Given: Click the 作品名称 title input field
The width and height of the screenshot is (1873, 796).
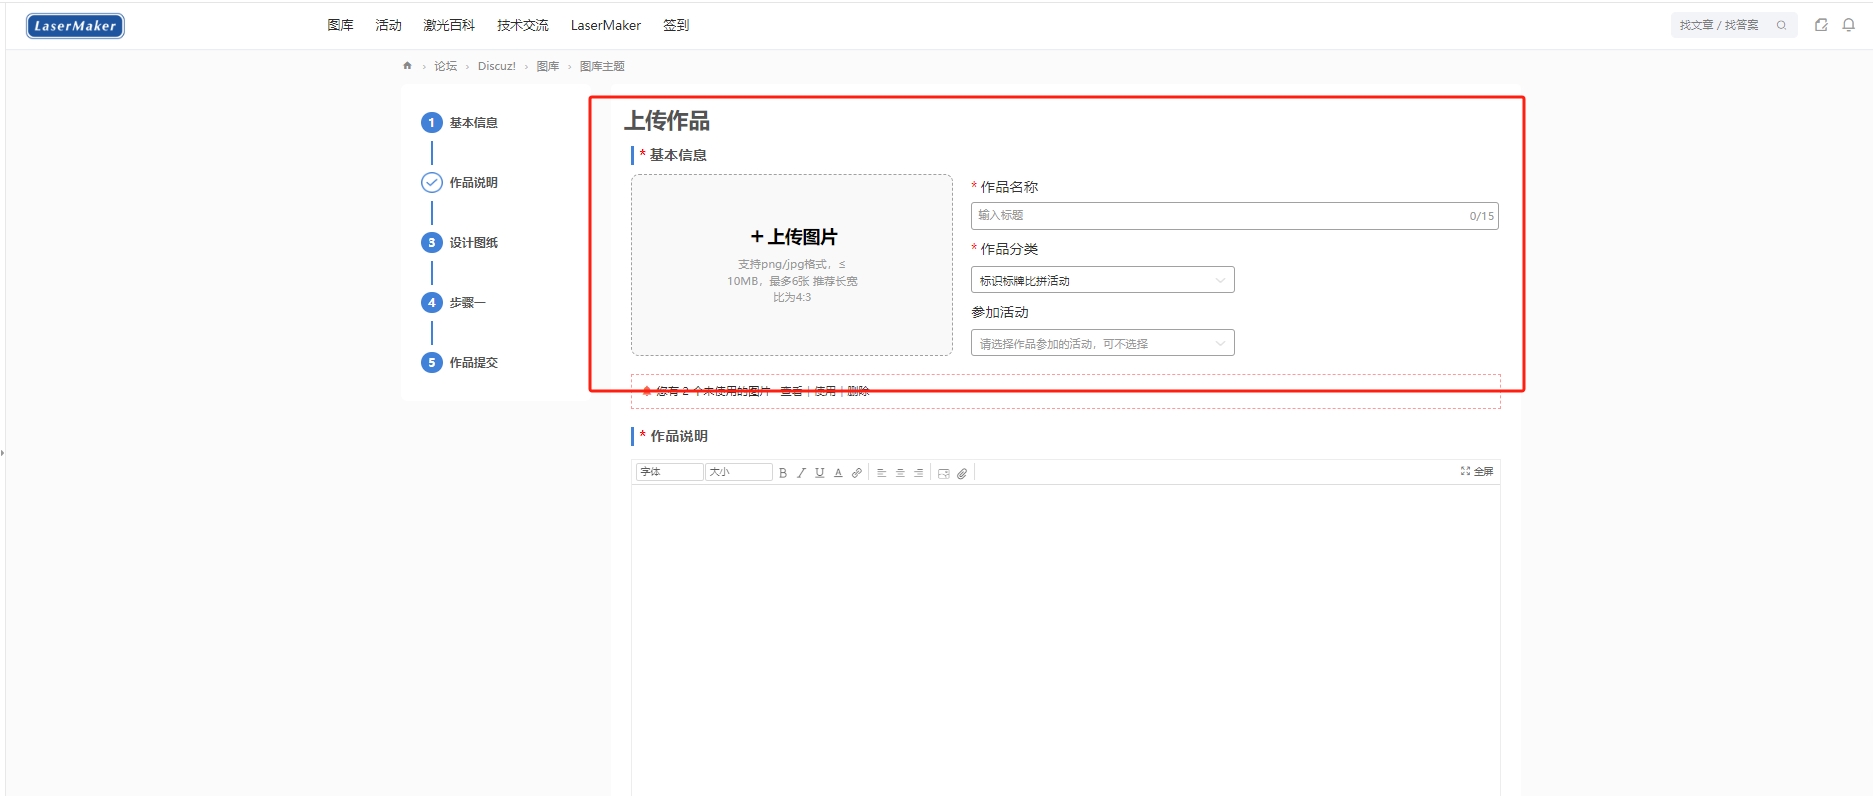Looking at the screenshot, I should pyautogui.click(x=1234, y=216).
